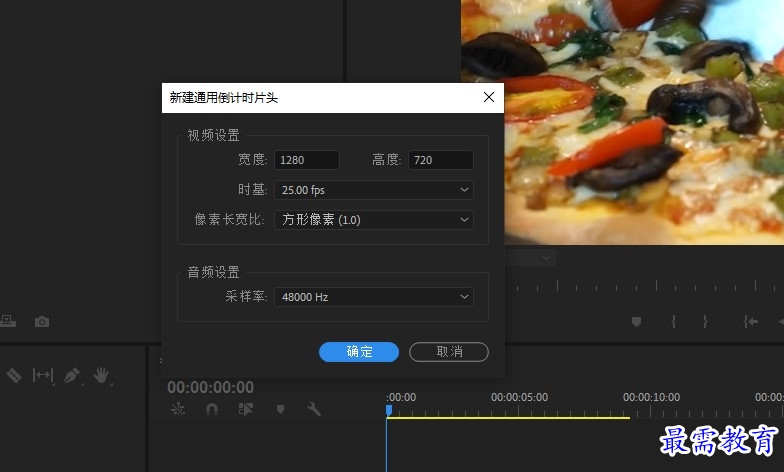Toggle Linked Selection in the timeline

pos(246,410)
